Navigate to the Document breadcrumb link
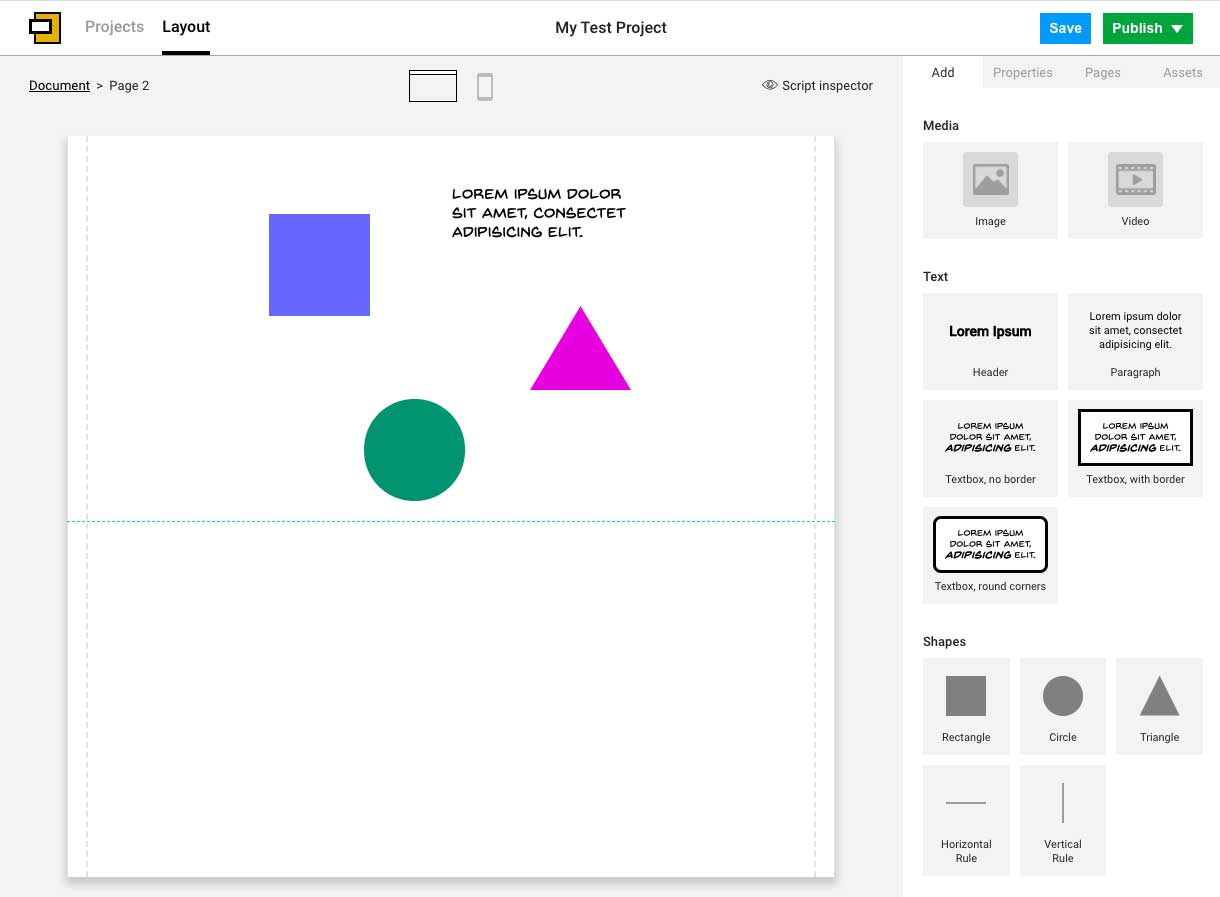This screenshot has height=897, width=1220. [59, 85]
